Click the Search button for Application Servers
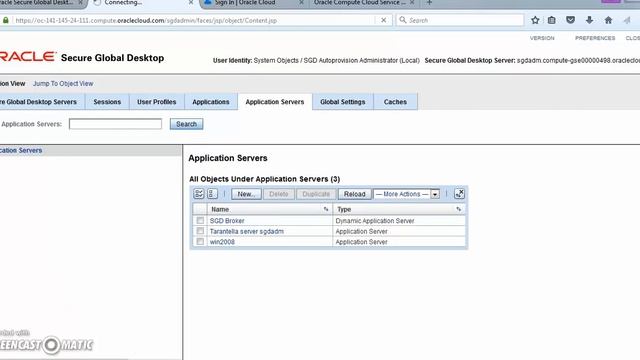This screenshot has height=360, width=640. (187, 124)
